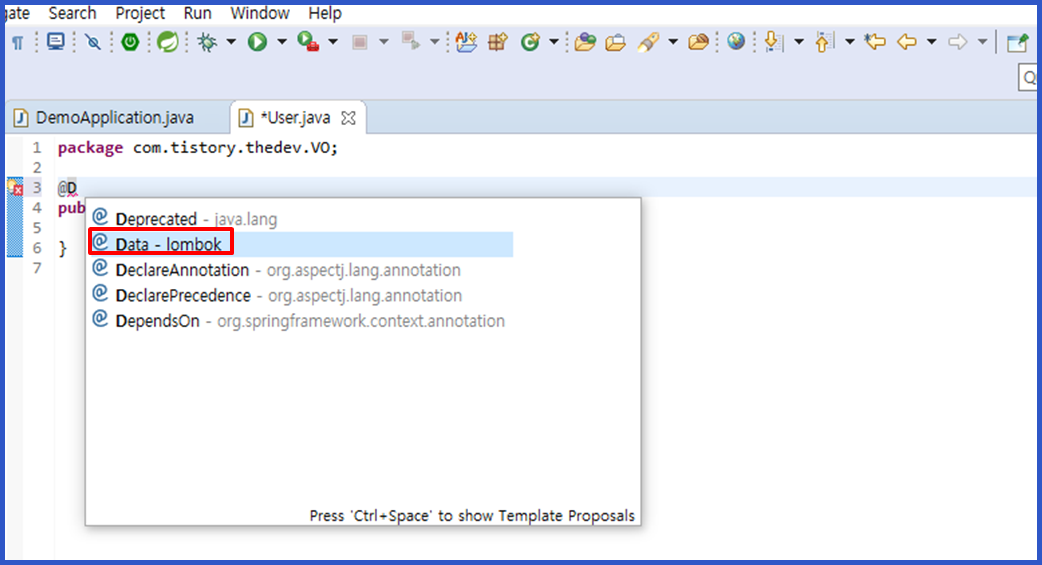Click line number 7 in gutter
This screenshot has height=565, width=1042.
click(x=37, y=268)
